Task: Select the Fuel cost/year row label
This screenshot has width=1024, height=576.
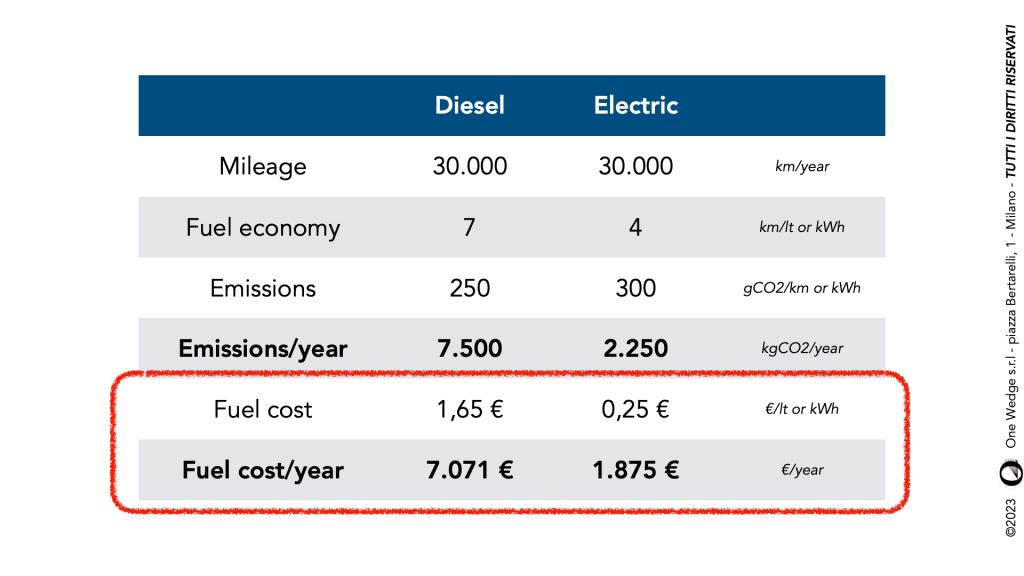Action: [x=263, y=470]
